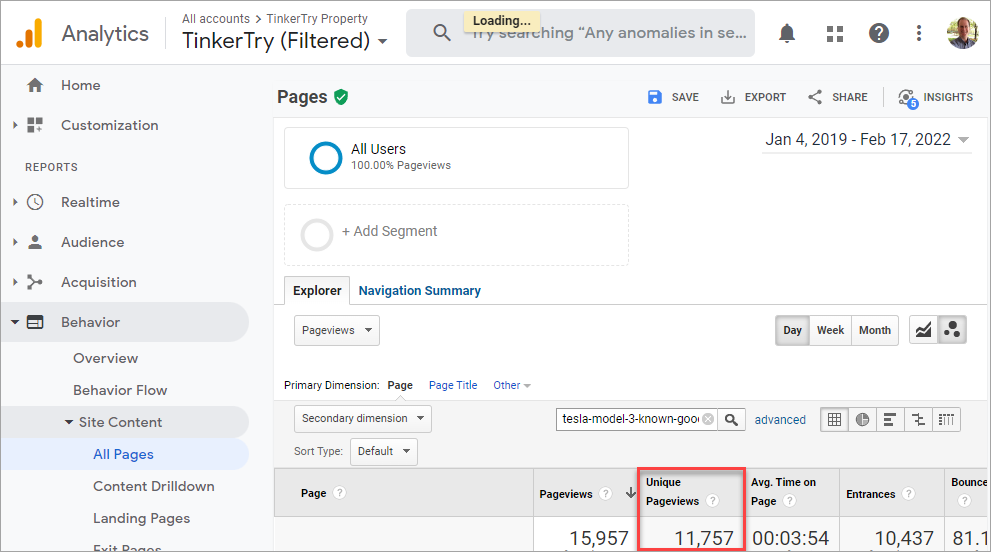Open Landing Pages report

click(142, 518)
